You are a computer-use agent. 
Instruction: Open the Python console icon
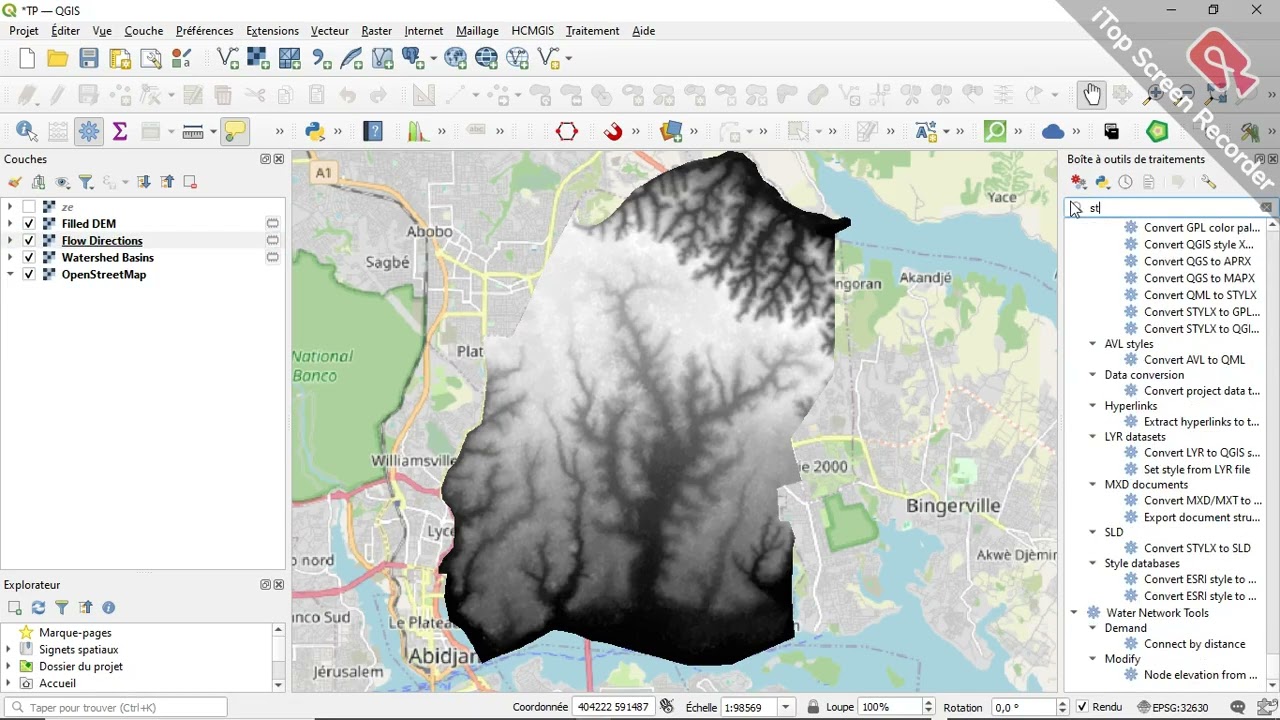[x=315, y=131]
